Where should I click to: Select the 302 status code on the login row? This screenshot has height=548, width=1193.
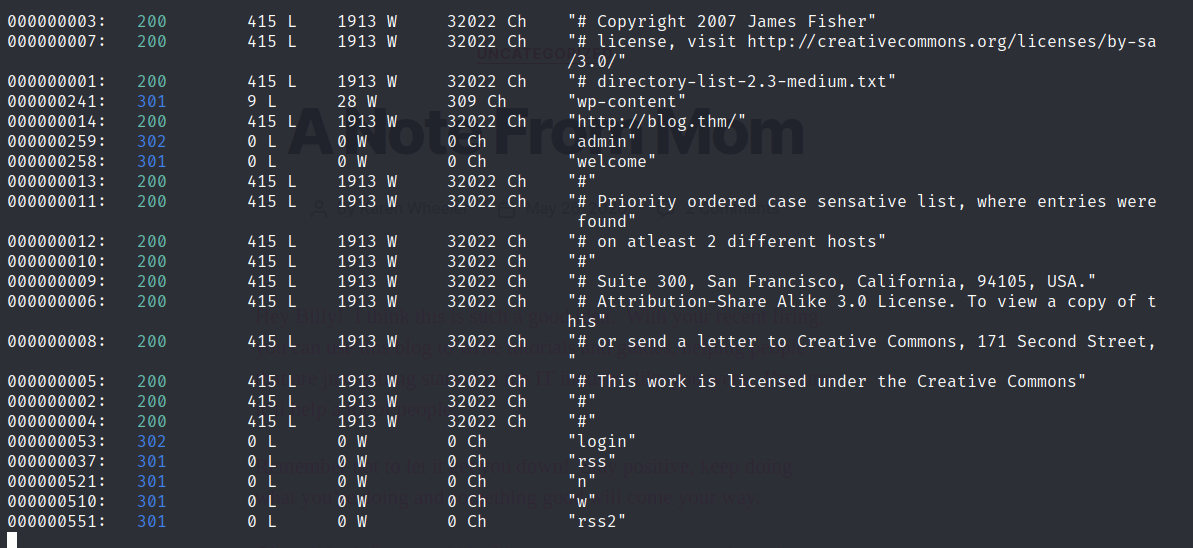(151, 441)
